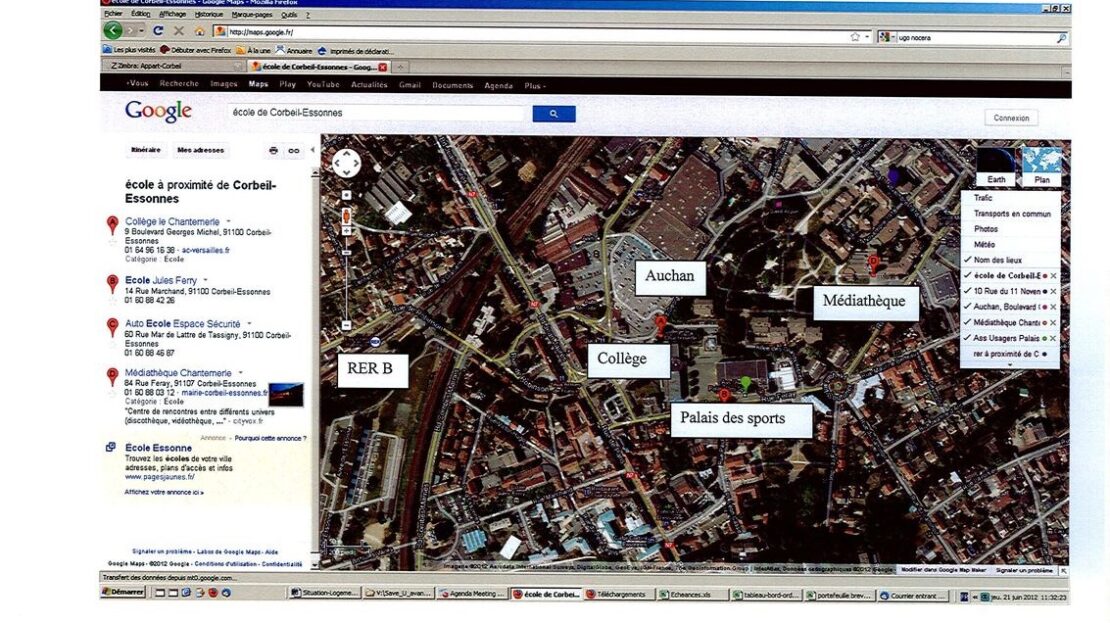Click the Google Maps search field
This screenshot has width=1110, height=623.
click(377, 113)
